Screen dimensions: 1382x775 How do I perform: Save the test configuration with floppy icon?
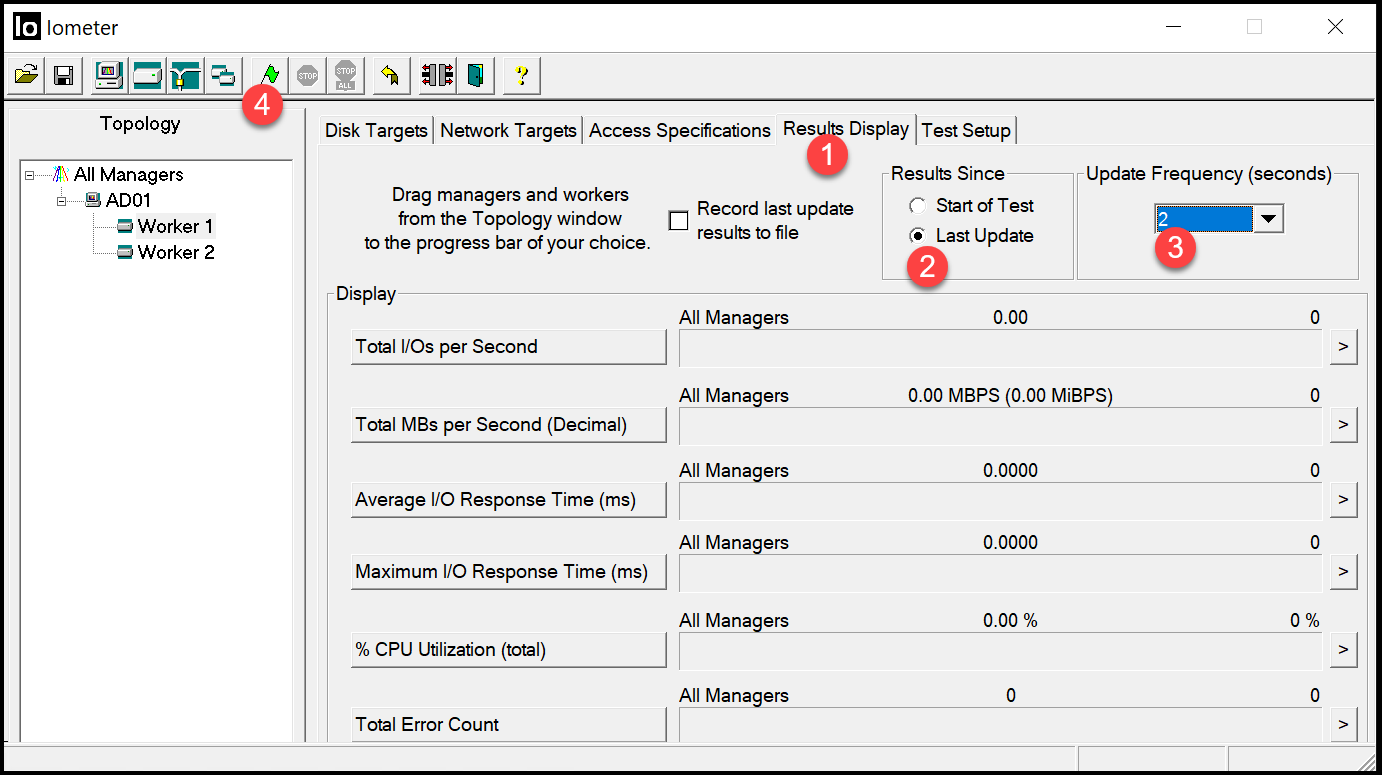point(63,75)
